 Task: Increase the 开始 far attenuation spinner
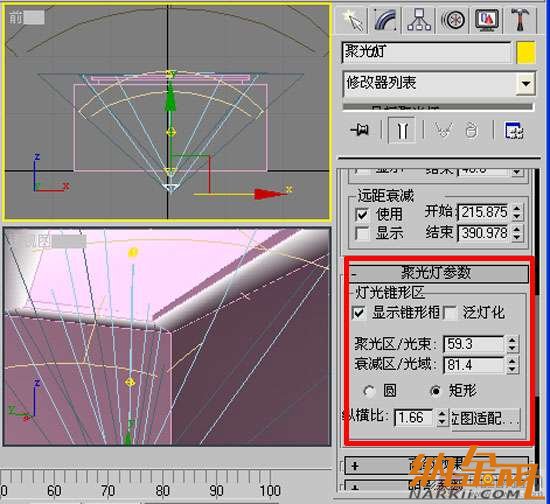tap(517, 208)
